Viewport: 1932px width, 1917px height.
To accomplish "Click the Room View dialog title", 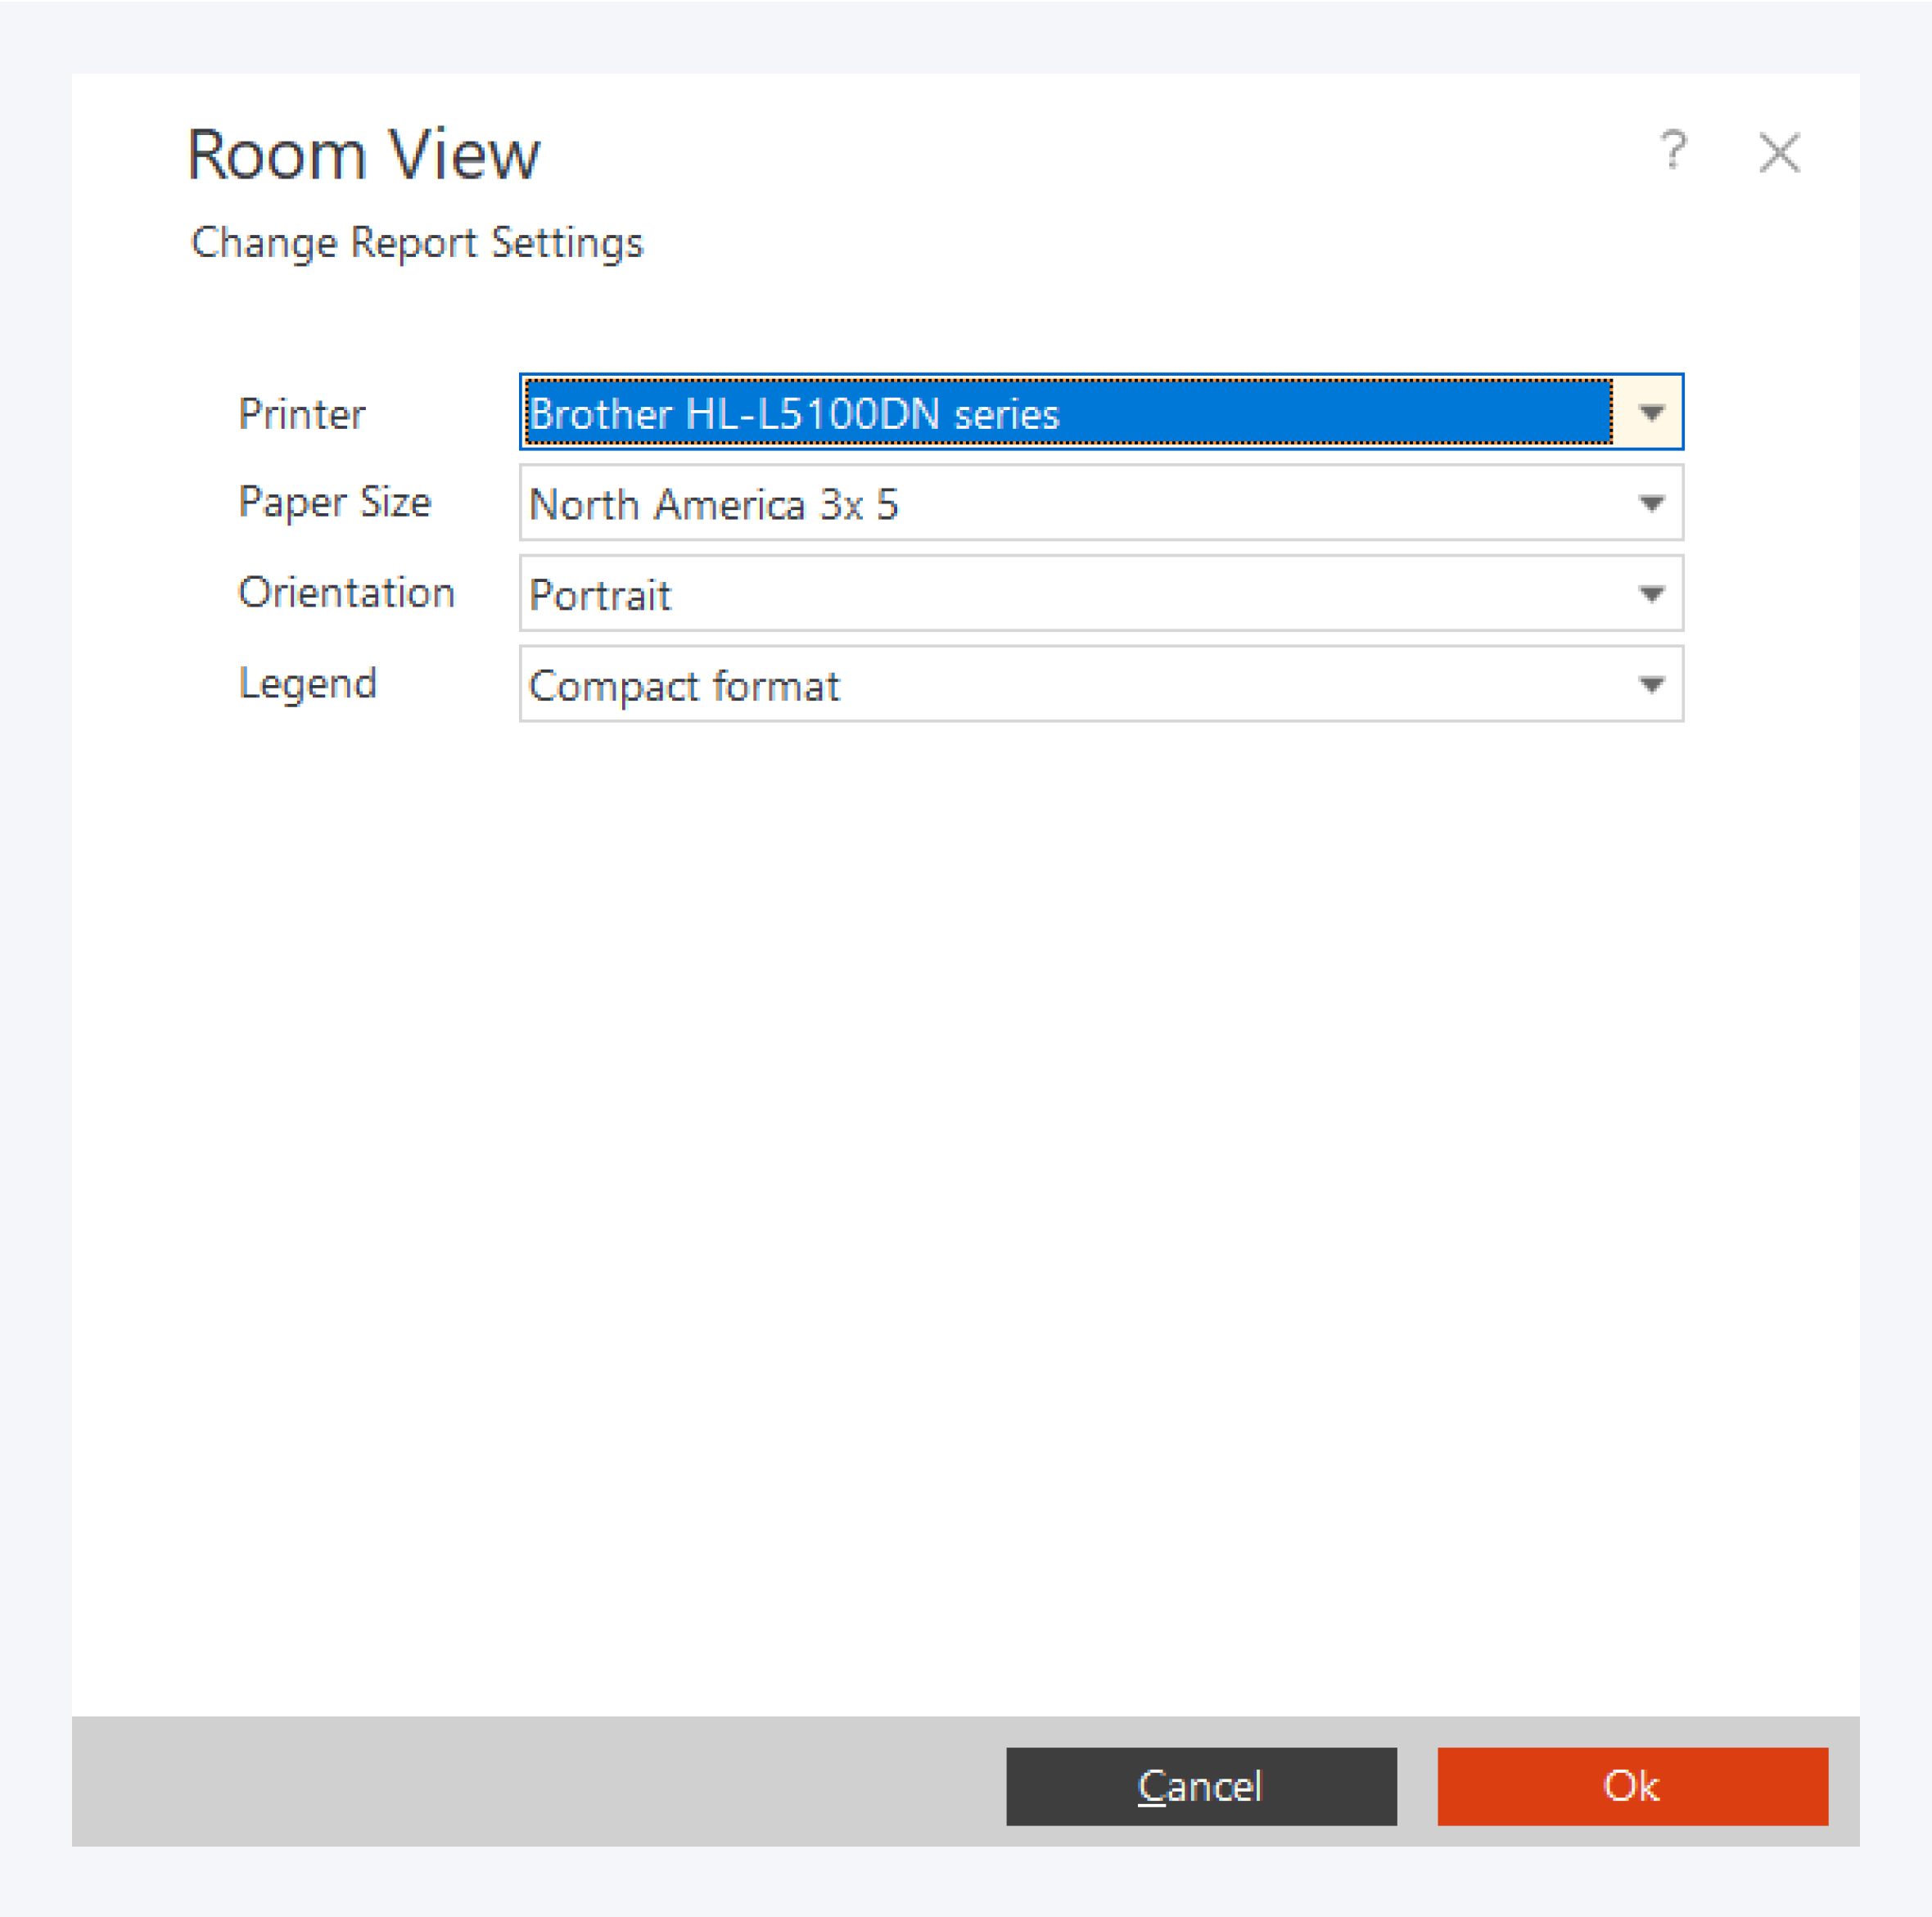I will (364, 155).
